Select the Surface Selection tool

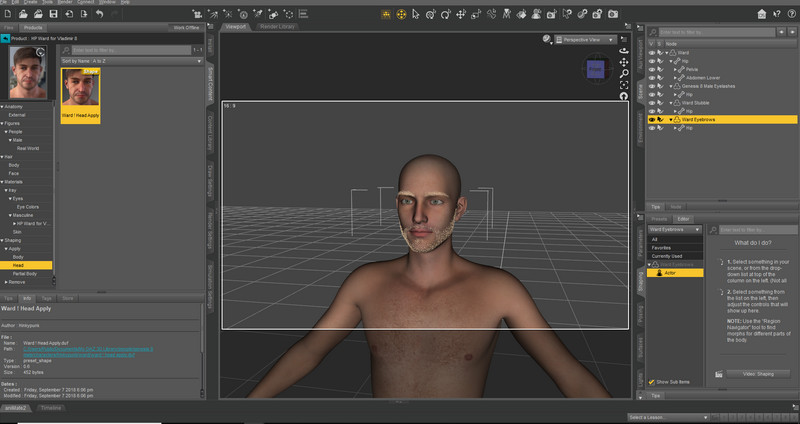click(521, 14)
